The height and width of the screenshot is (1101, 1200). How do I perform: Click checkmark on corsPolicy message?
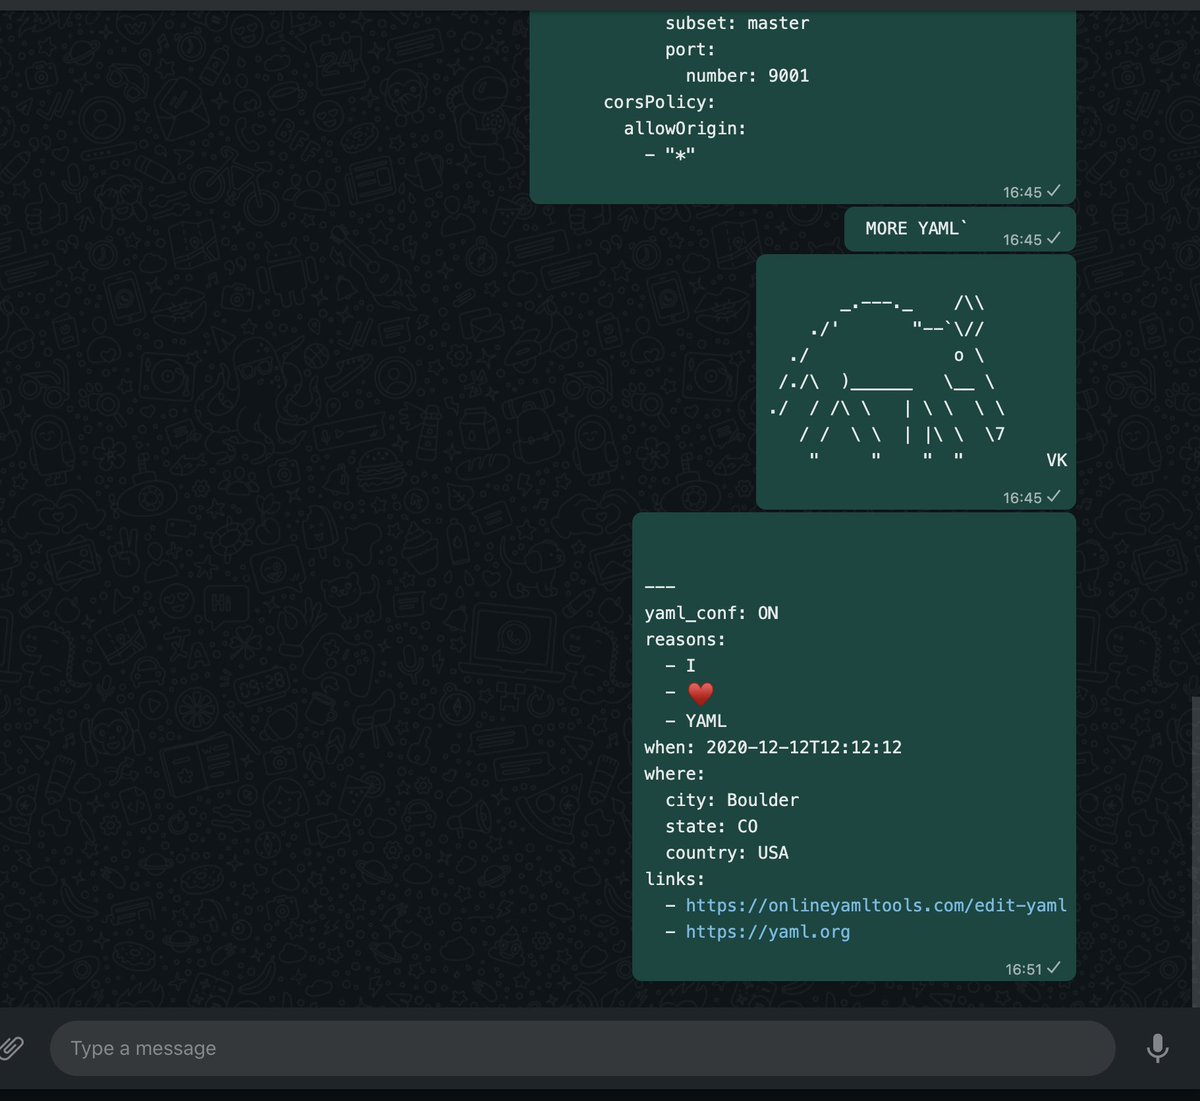[x=1054, y=191]
